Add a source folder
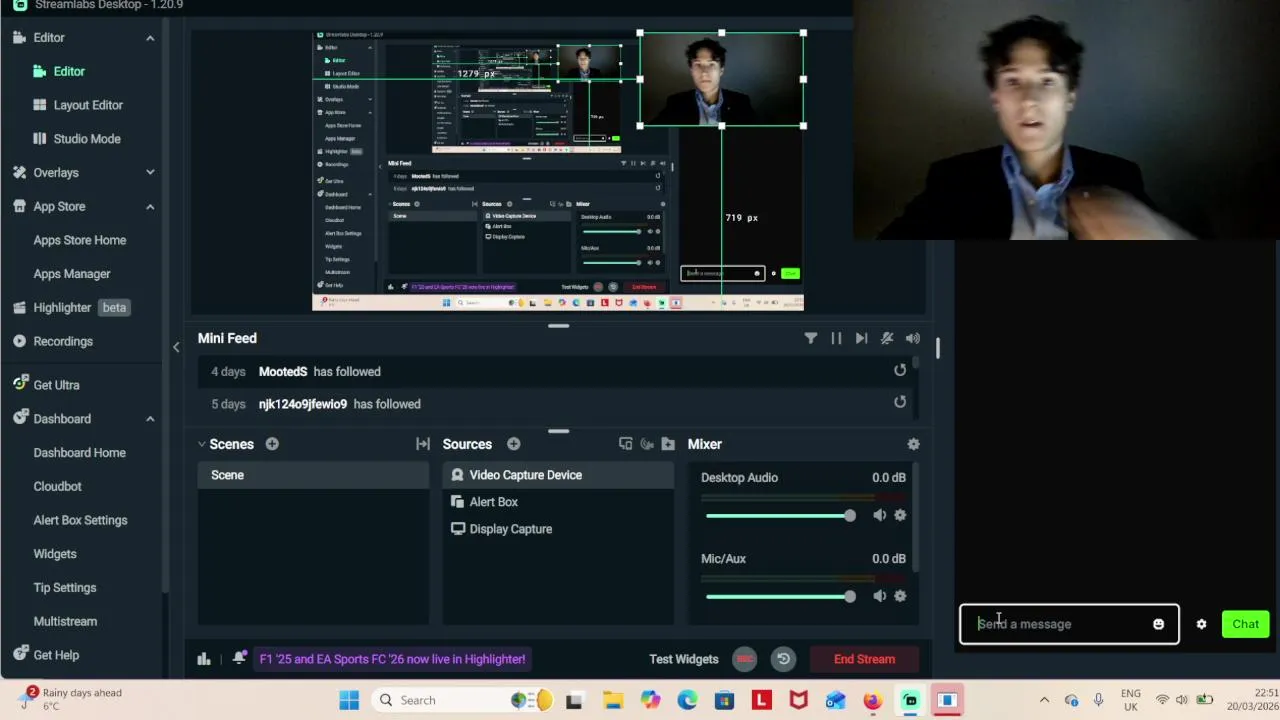1280x720 pixels. pos(668,444)
